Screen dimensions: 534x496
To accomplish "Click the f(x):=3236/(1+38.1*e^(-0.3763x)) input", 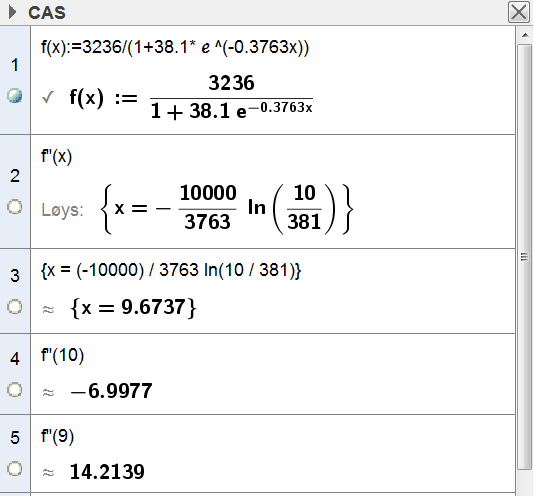I will point(175,47).
